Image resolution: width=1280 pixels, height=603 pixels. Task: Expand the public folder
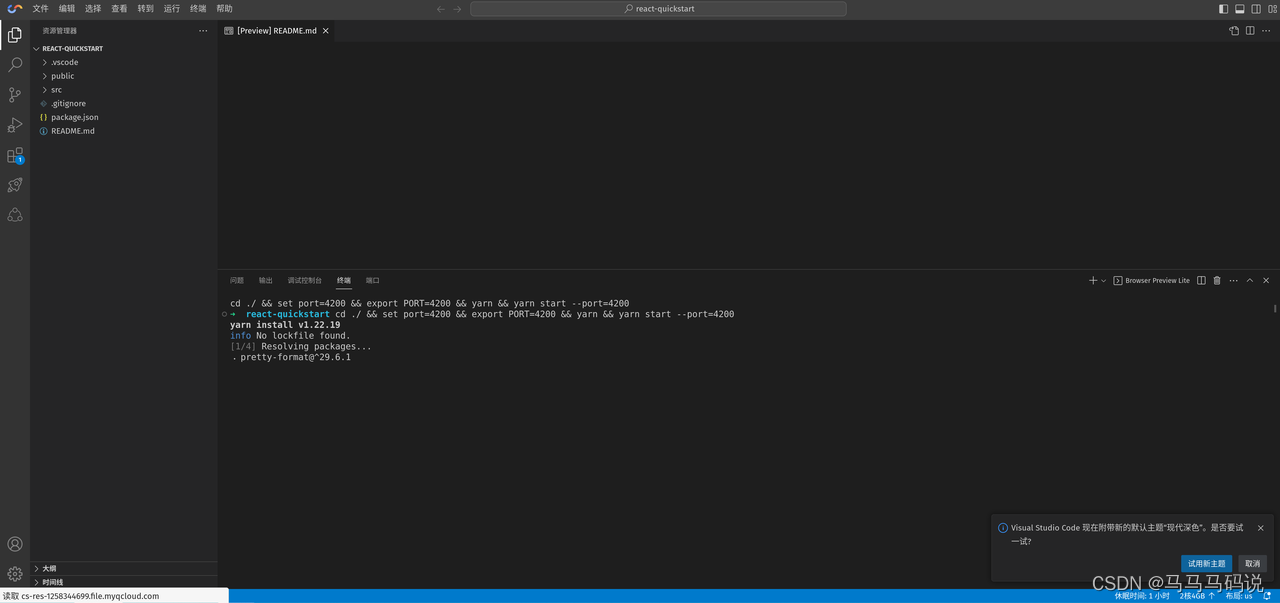click(x=124, y=76)
